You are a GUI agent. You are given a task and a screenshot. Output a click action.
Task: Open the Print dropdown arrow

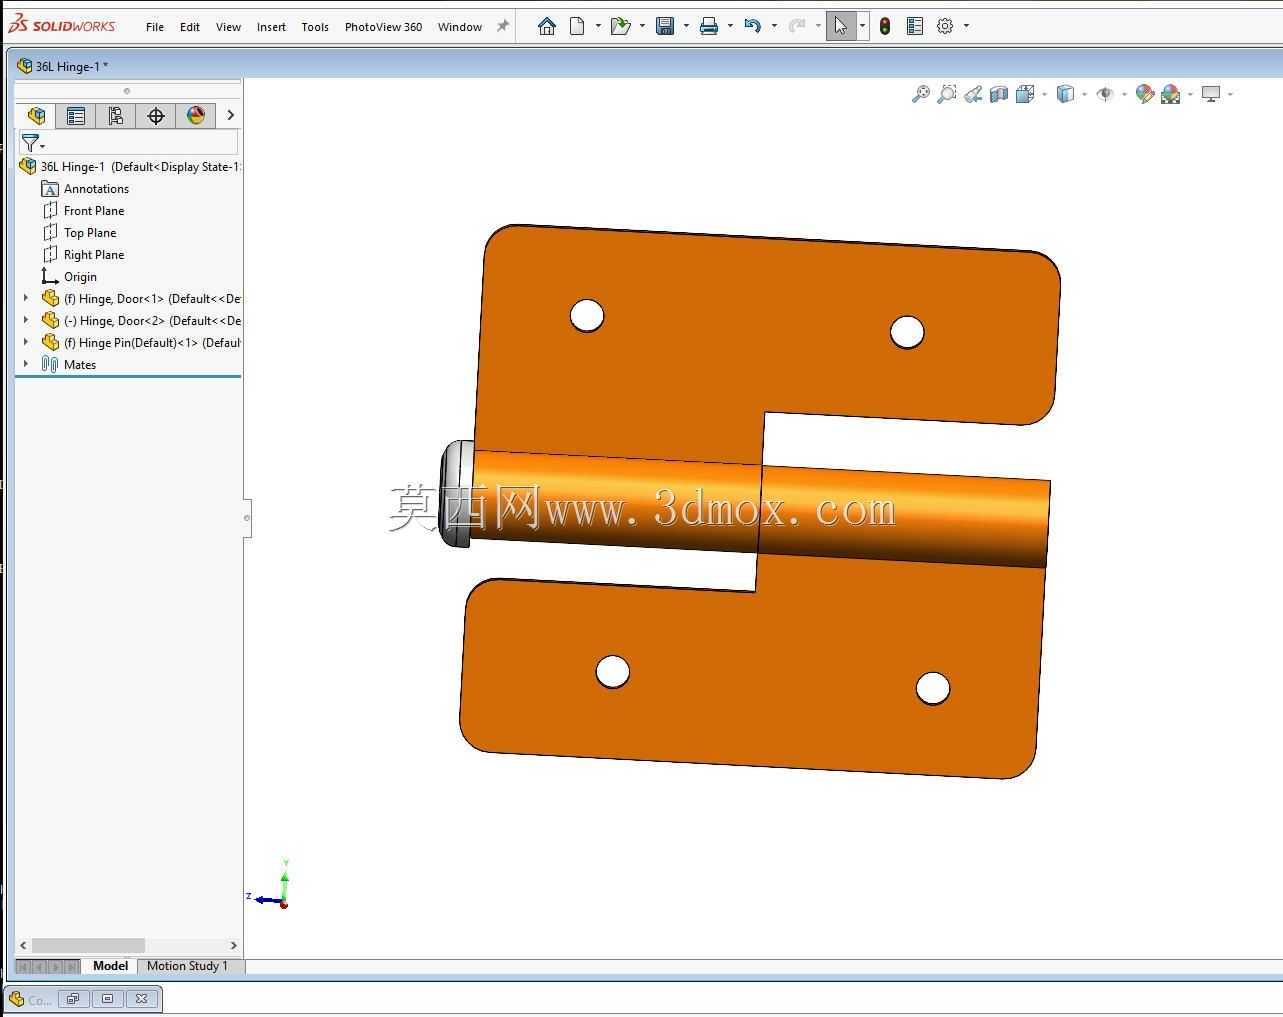coord(730,26)
